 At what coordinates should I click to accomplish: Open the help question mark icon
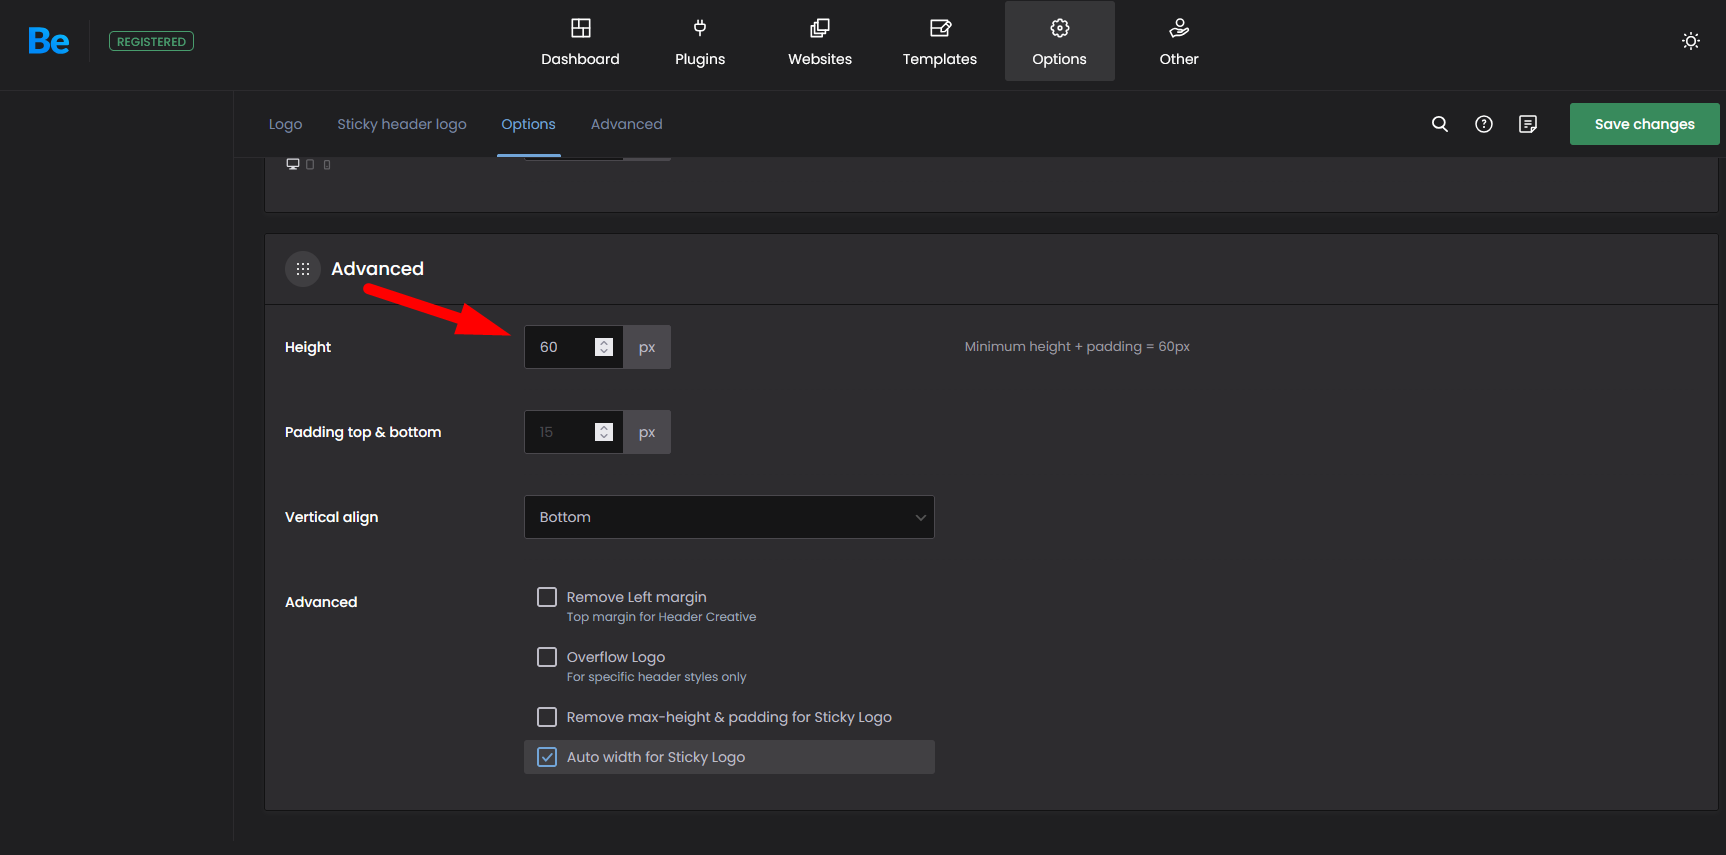[x=1484, y=124]
